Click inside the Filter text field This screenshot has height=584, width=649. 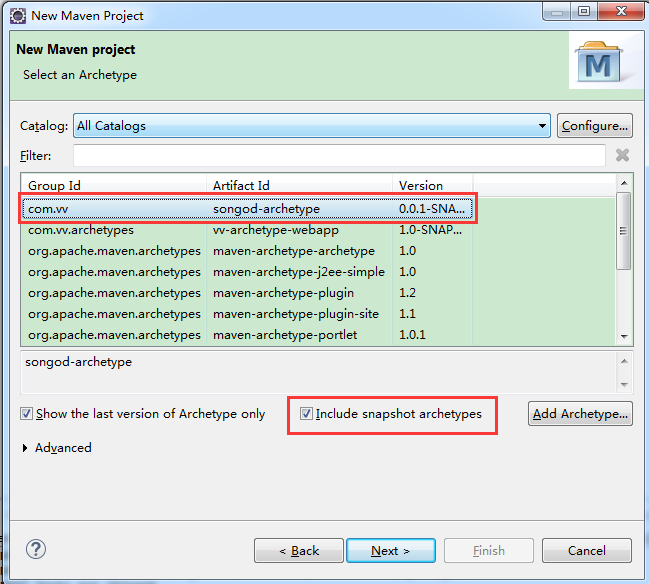point(339,156)
